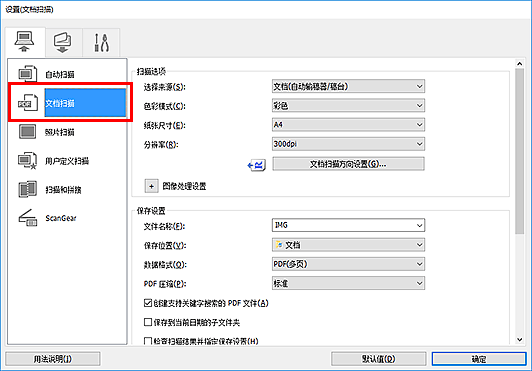Image resolution: width=532 pixels, height=371 pixels.
Task: Open the 文件名称 dropdown arrow
Action: (x=419, y=225)
